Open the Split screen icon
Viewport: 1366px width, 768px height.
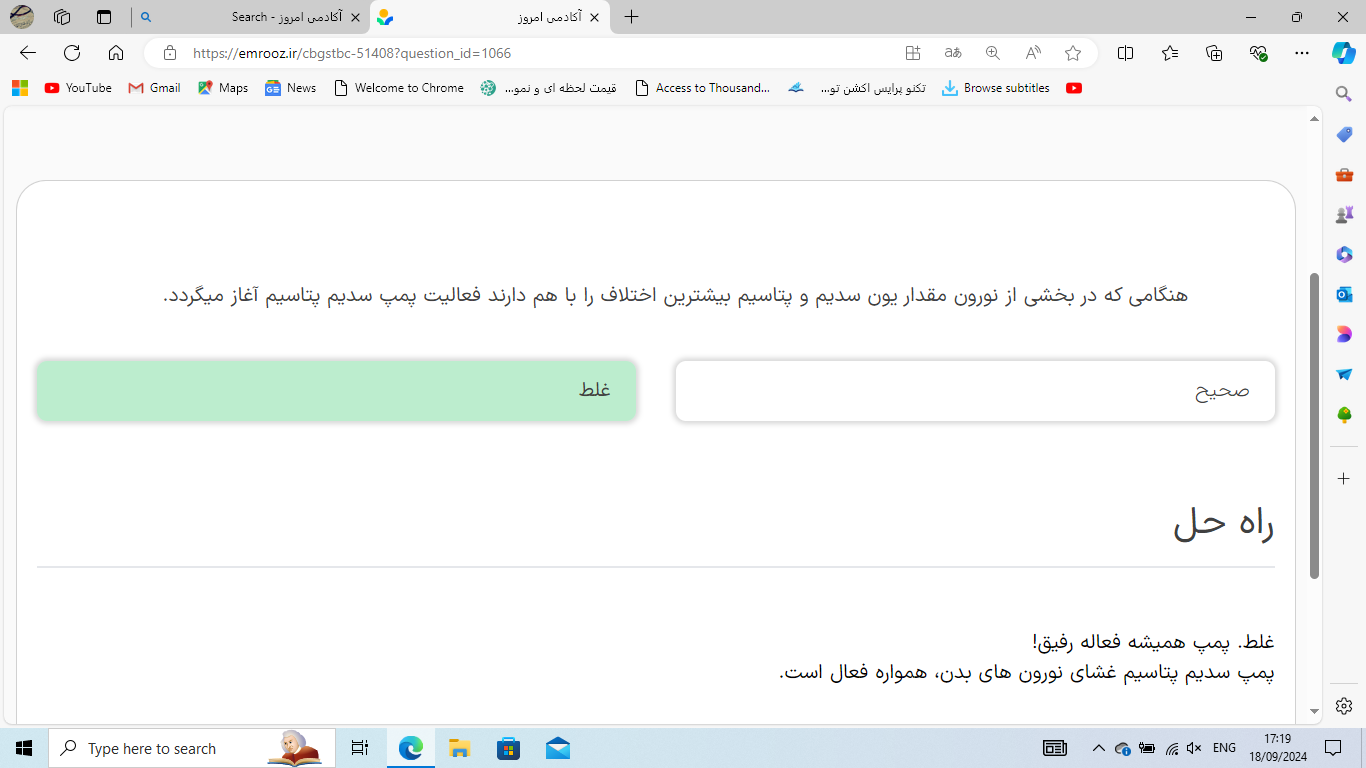click(1125, 53)
